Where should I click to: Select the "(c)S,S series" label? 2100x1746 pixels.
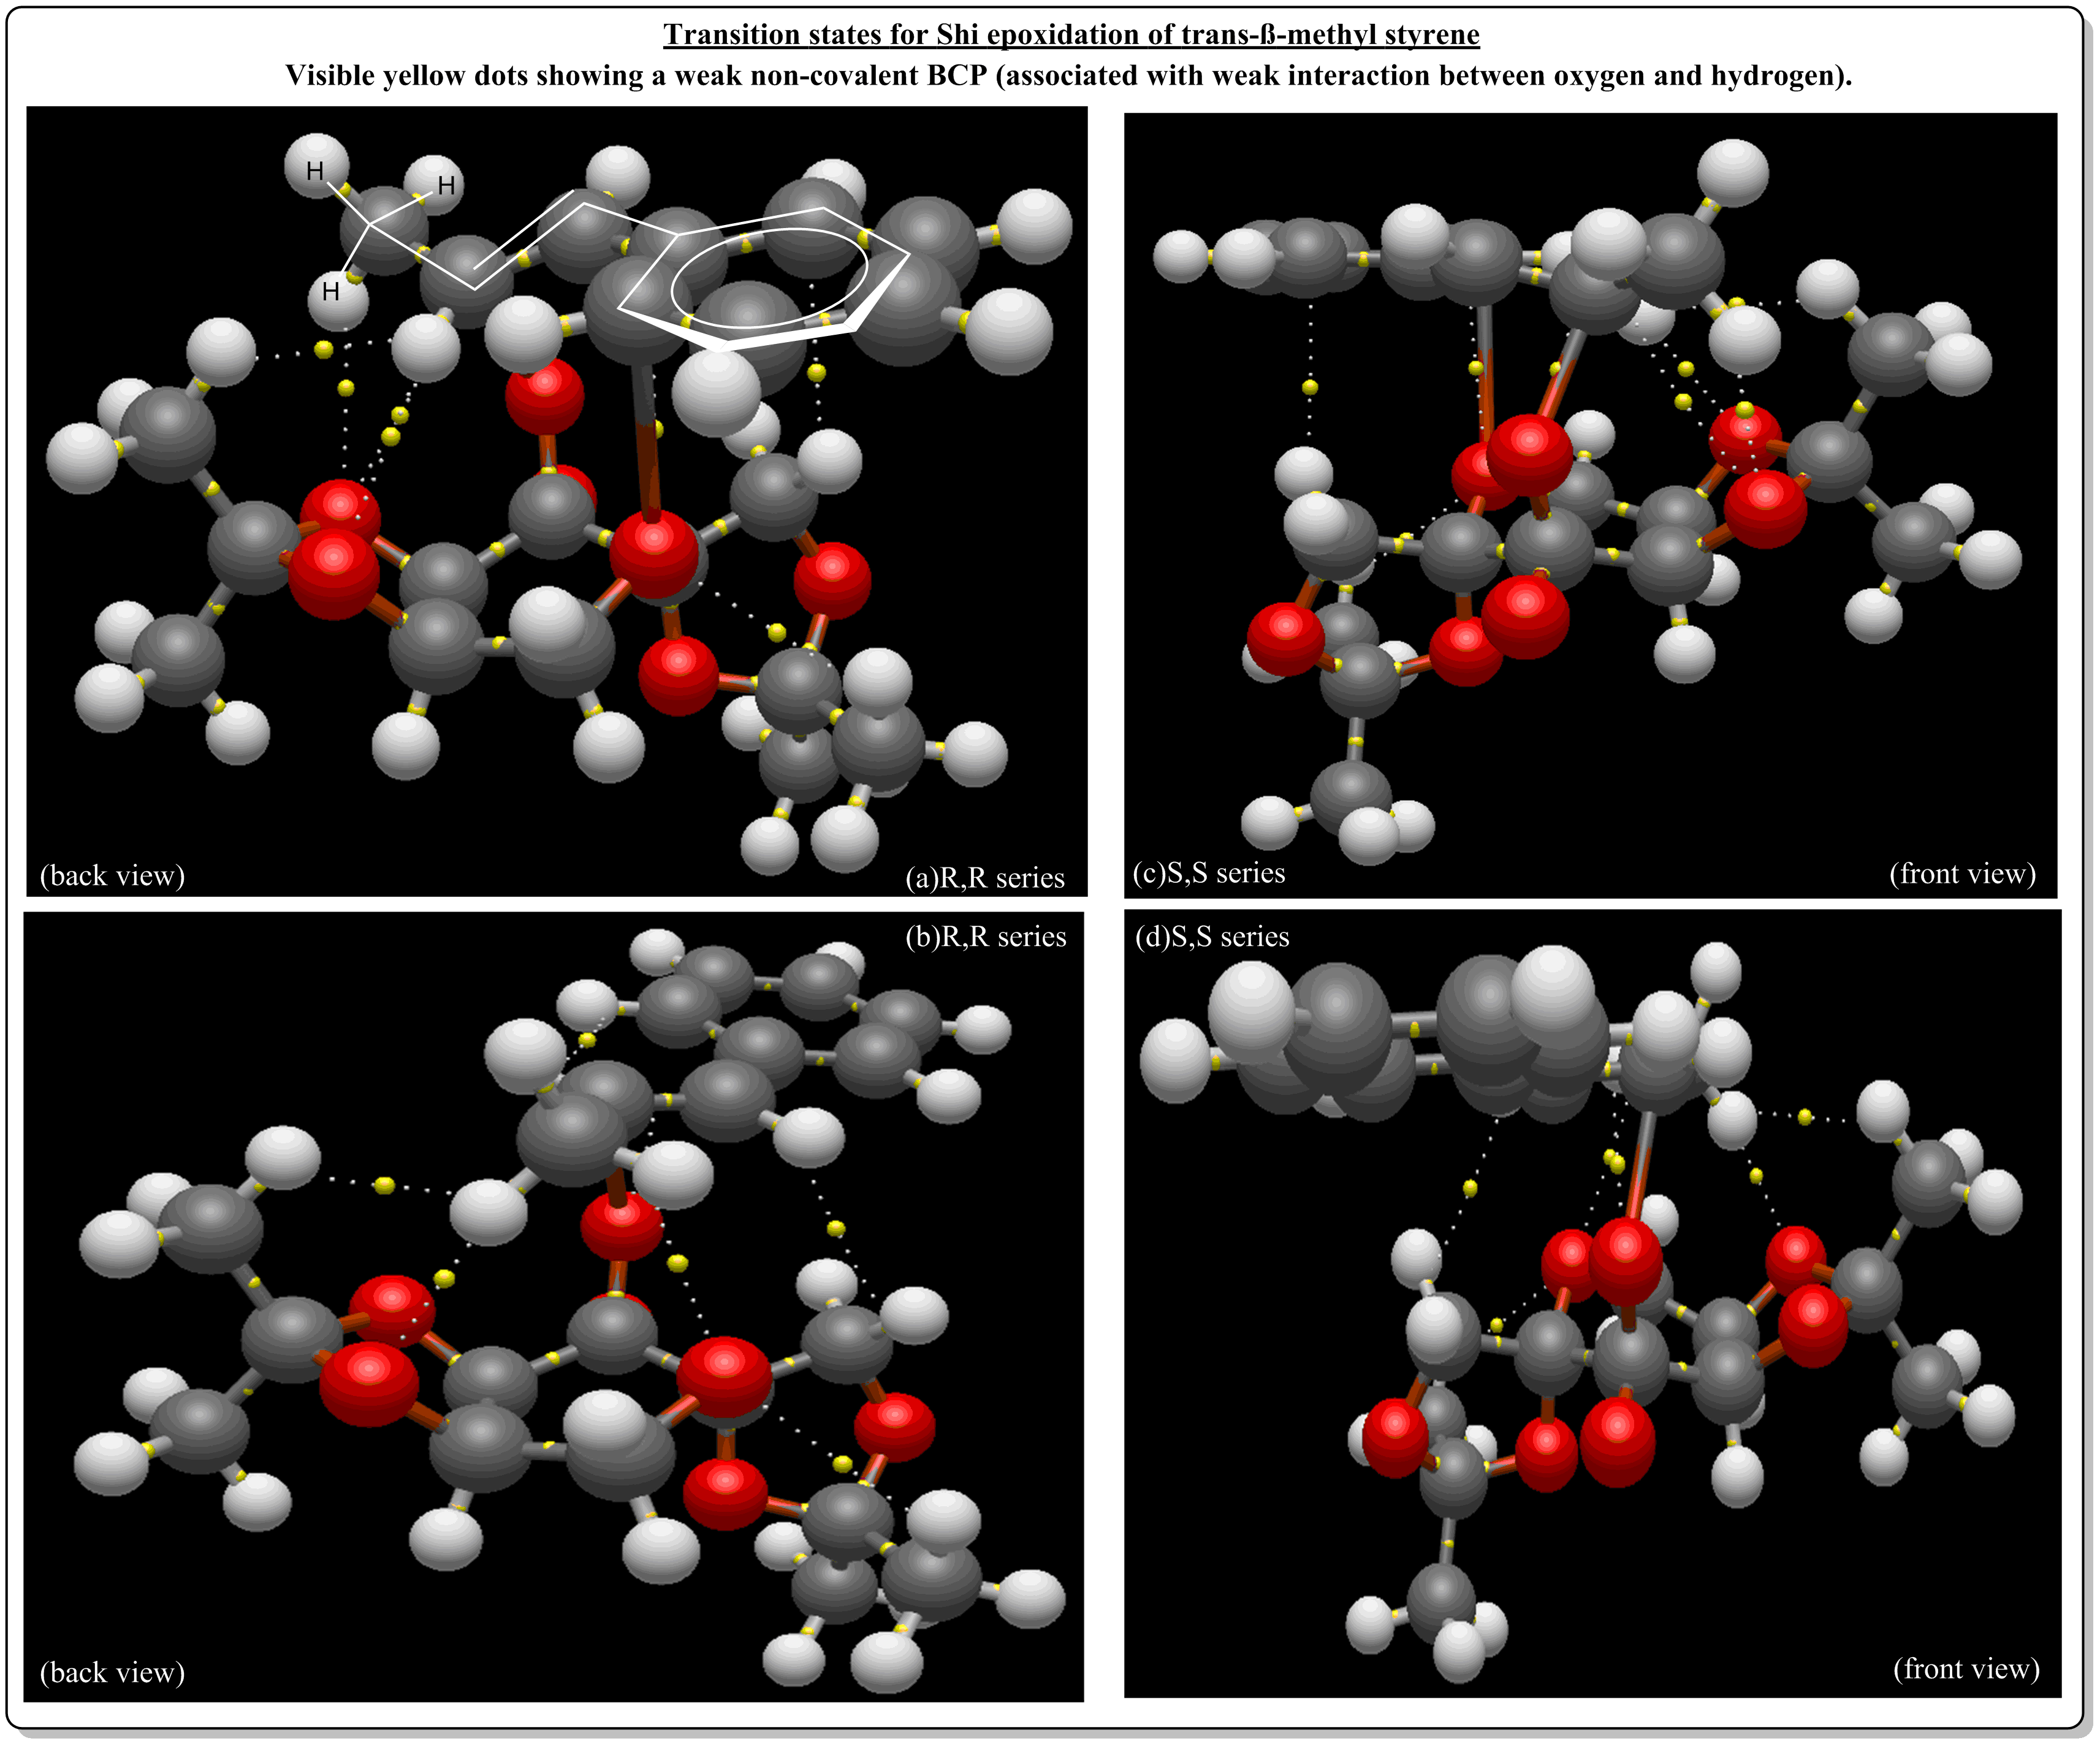(1209, 872)
